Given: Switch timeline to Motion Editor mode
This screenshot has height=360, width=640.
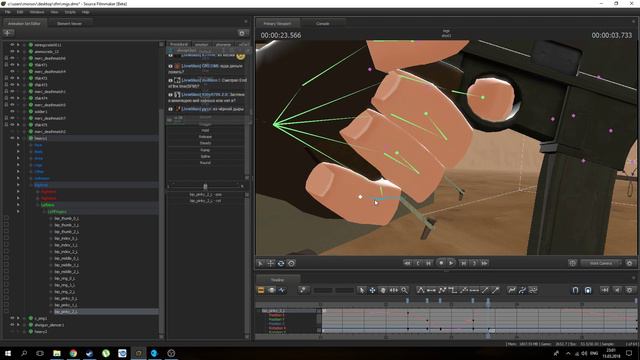Looking at the screenshot, I should (x=271, y=290).
